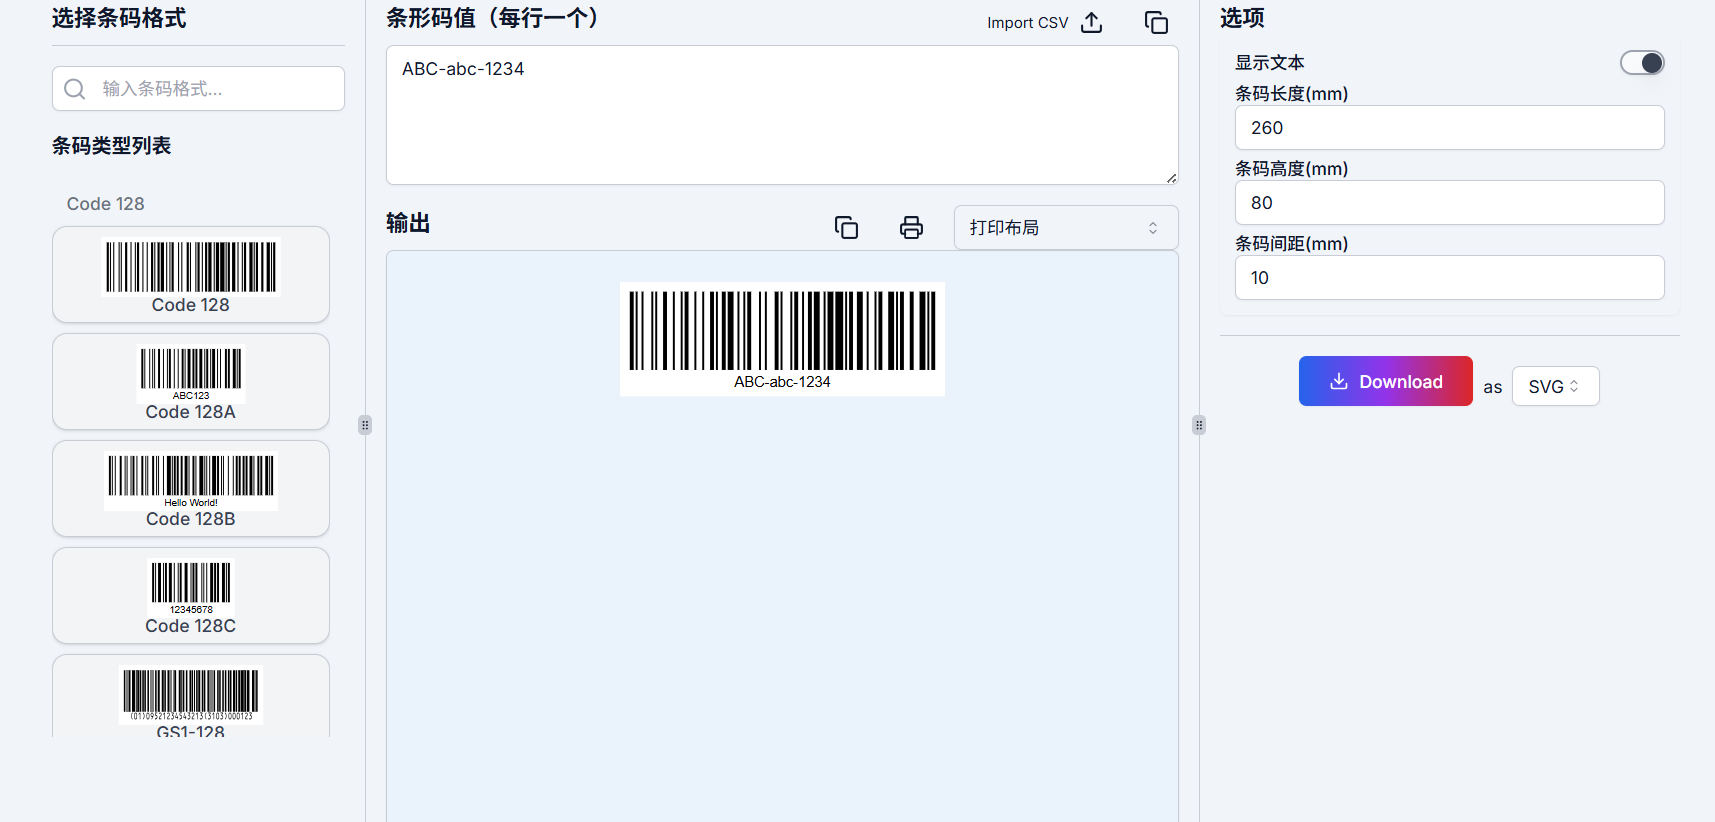Viewport: 1715px width, 822px height.
Task: Click the Import CSV label
Action: click(1027, 22)
